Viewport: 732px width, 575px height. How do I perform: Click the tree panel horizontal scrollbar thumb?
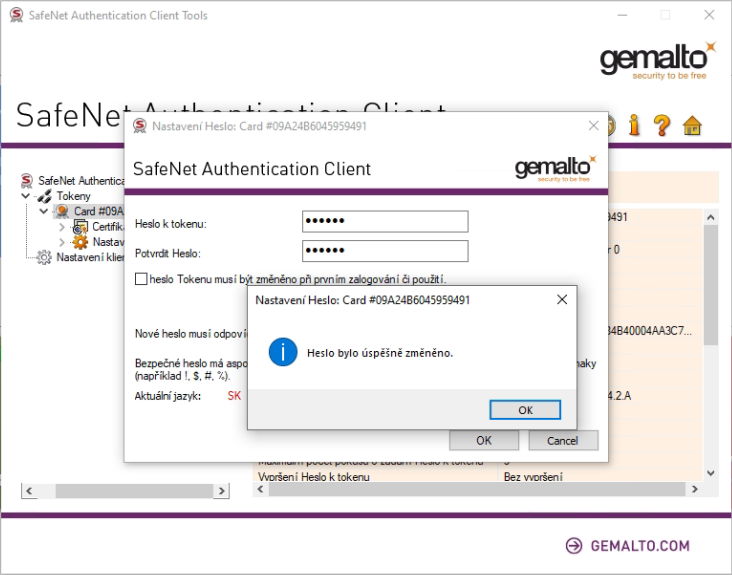click(134, 491)
